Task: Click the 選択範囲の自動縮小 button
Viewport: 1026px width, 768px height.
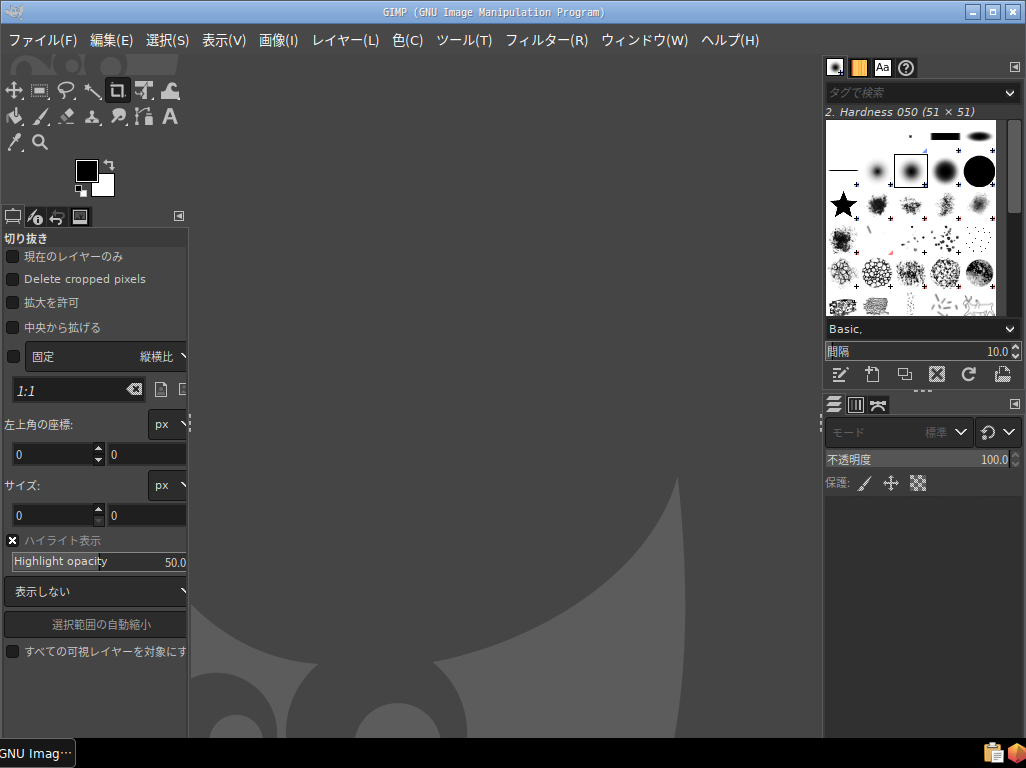Action: click(96, 625)
